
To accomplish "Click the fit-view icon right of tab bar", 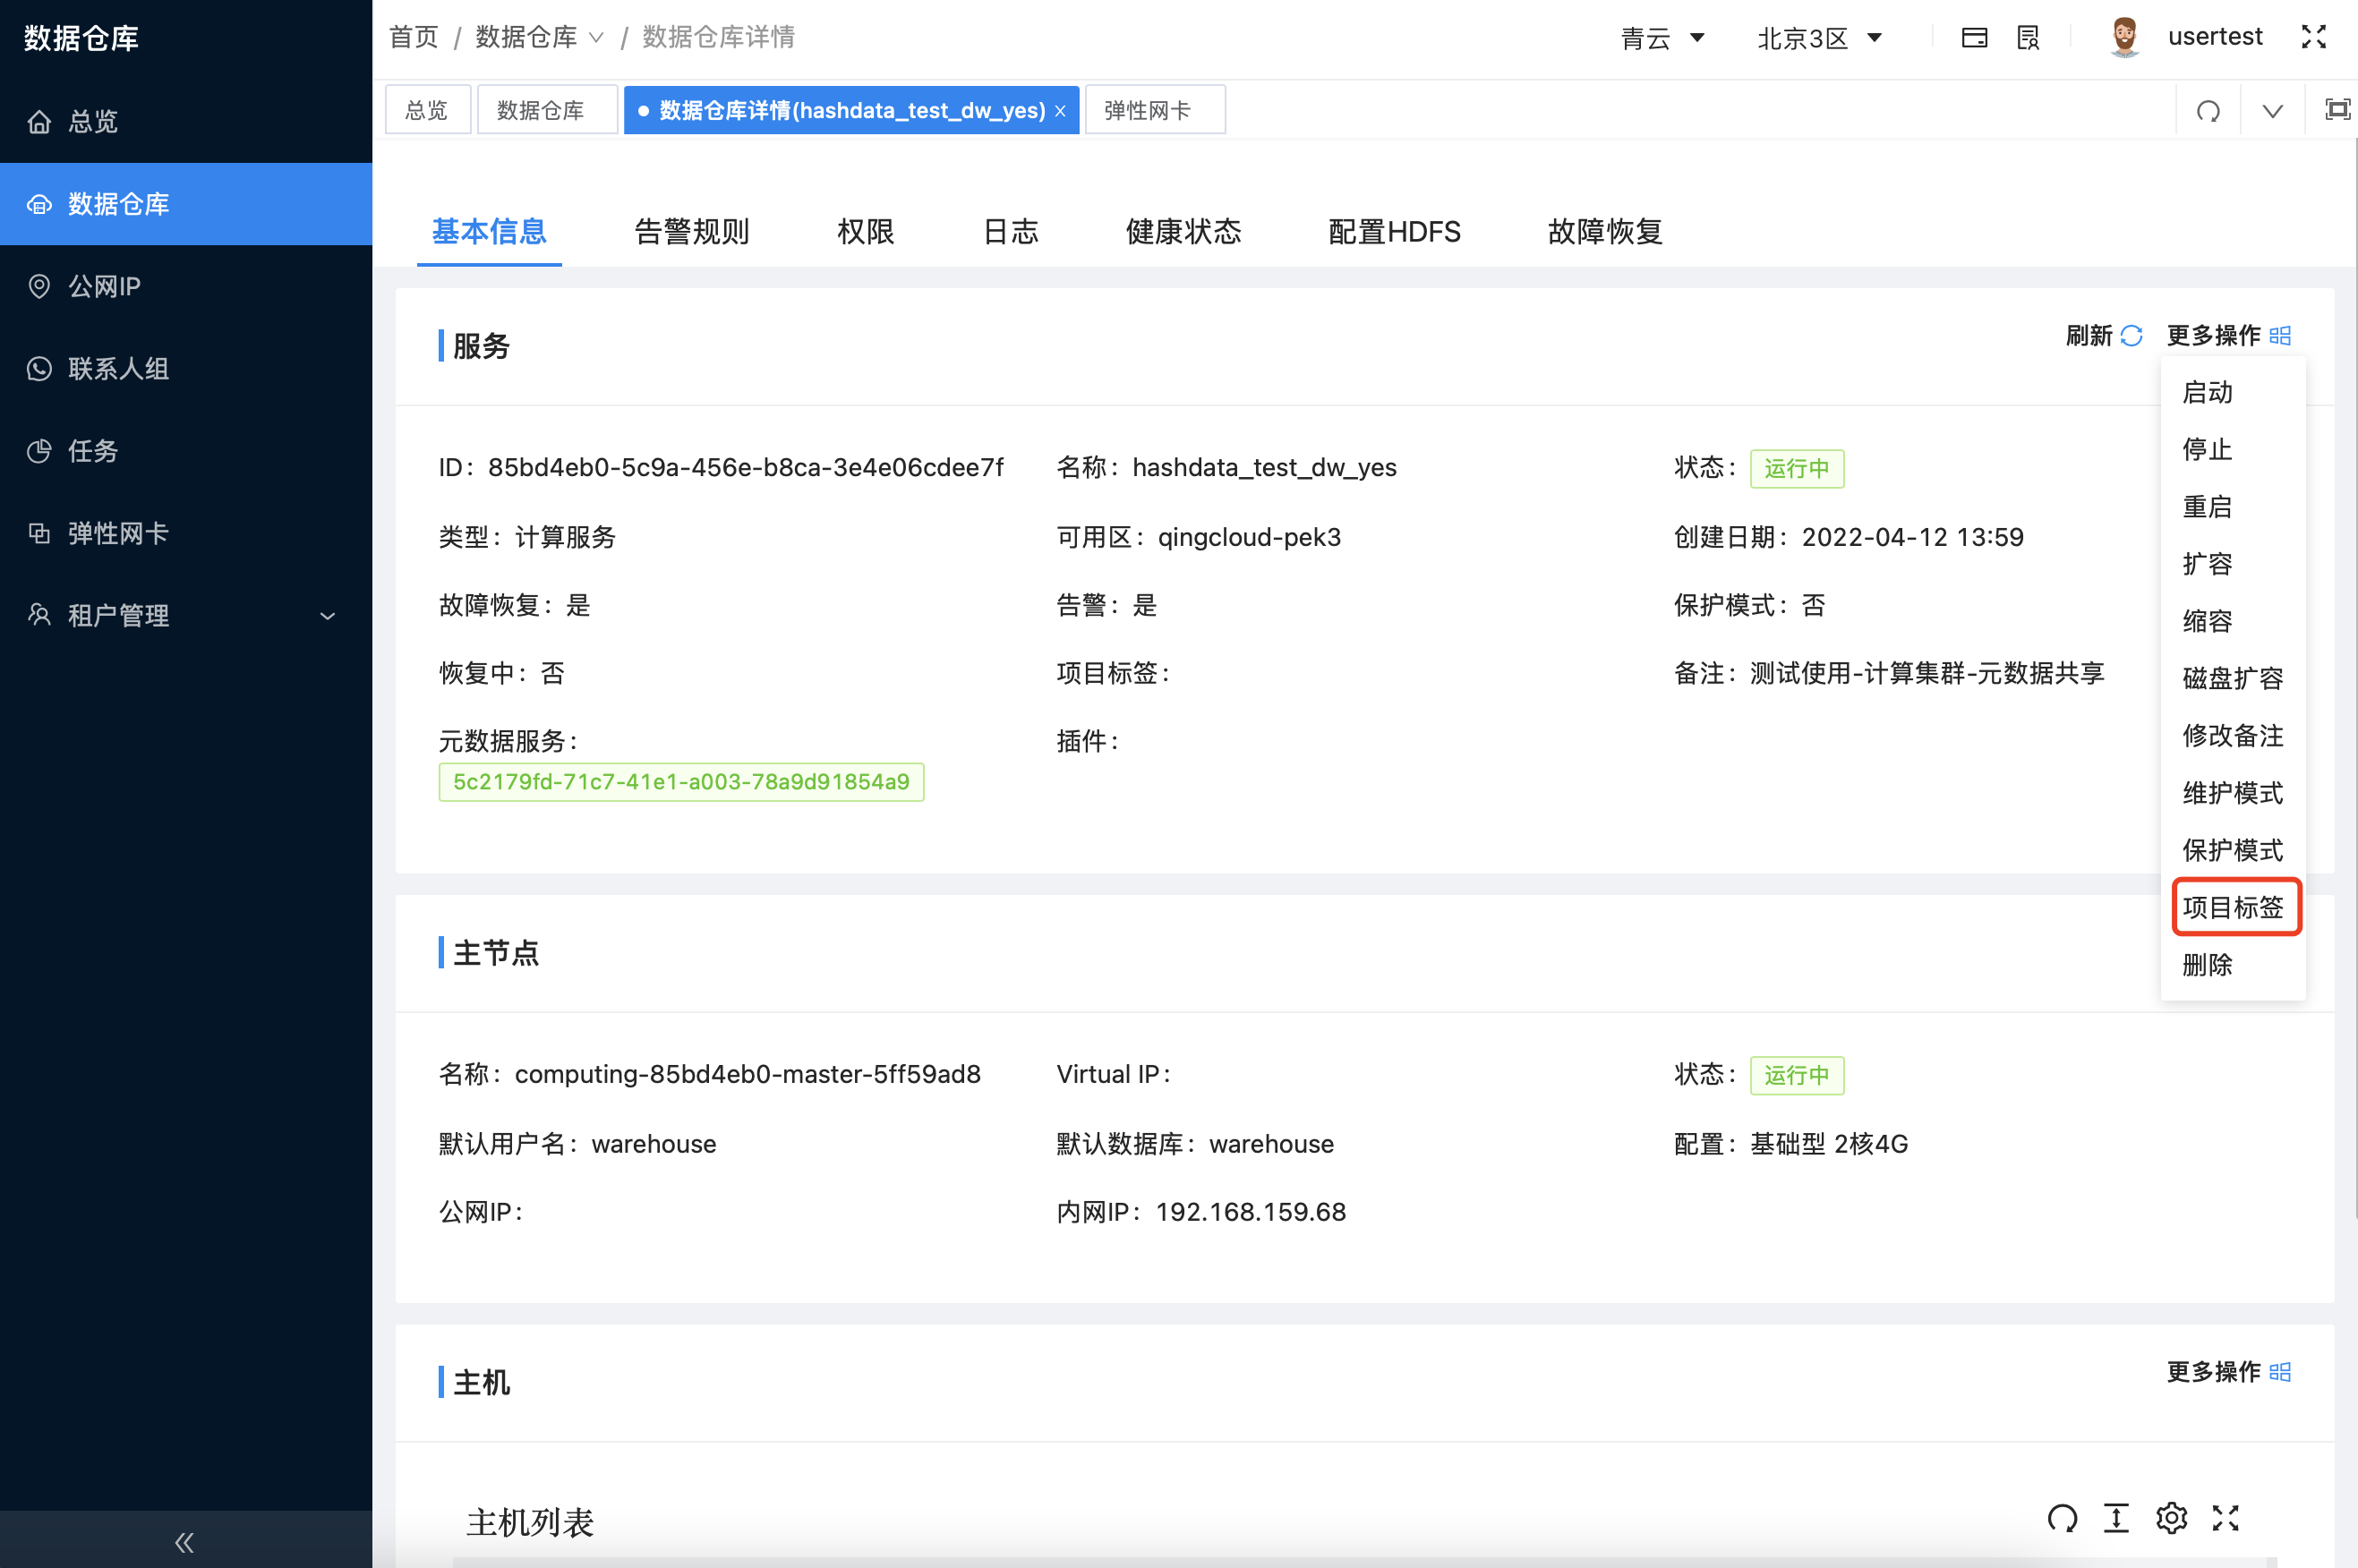I will (x=2337, y=110).
